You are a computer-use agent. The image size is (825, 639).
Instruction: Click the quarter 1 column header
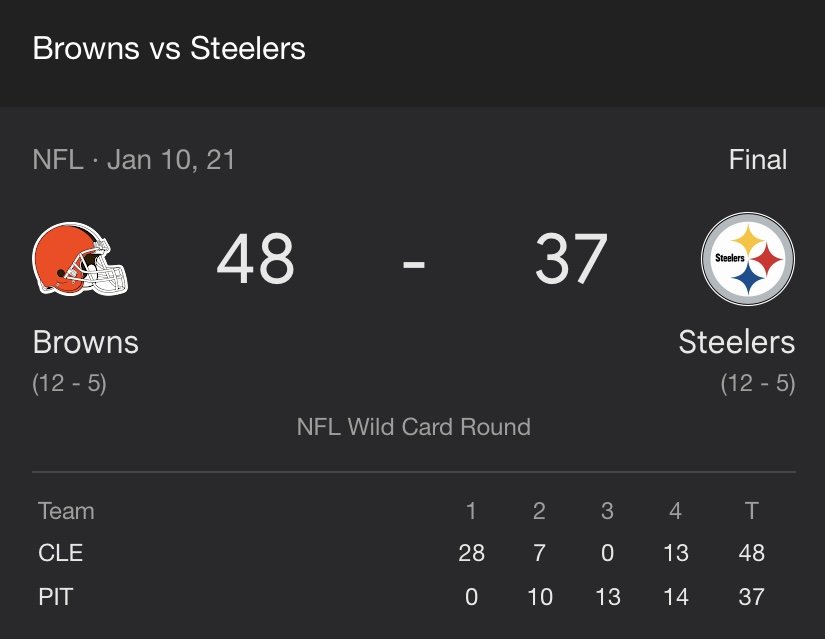point(471,511)
